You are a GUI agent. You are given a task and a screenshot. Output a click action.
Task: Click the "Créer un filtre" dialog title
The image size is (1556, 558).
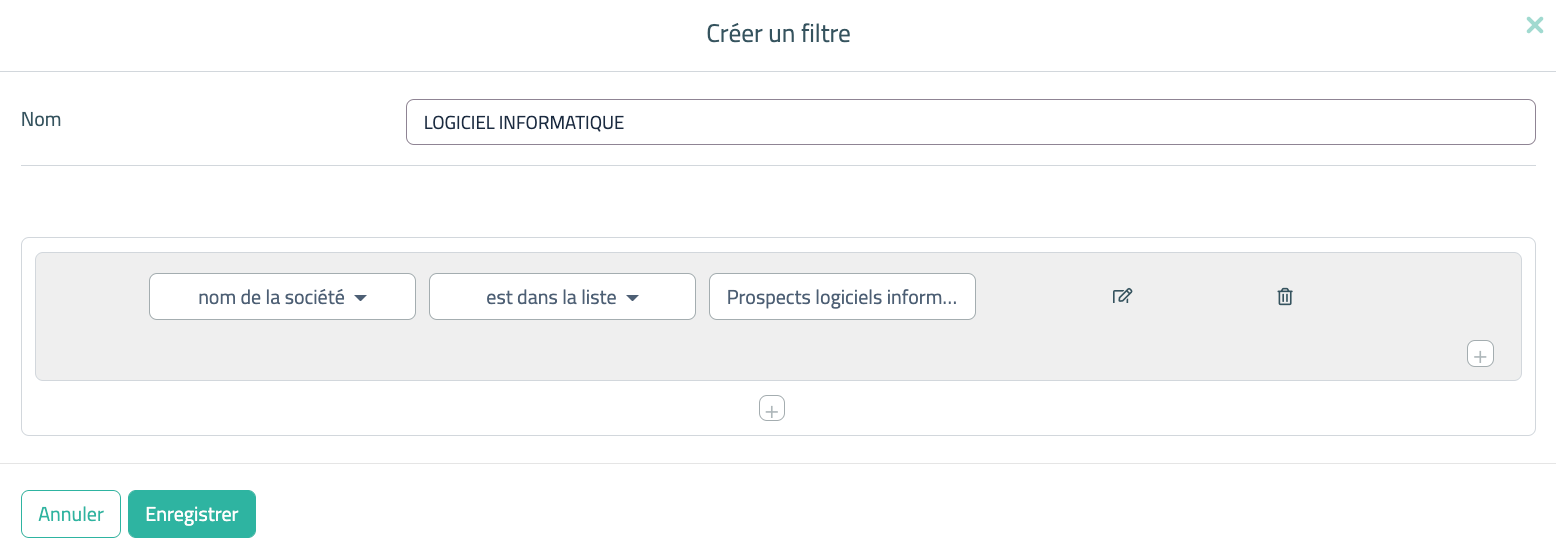(778, 34)
